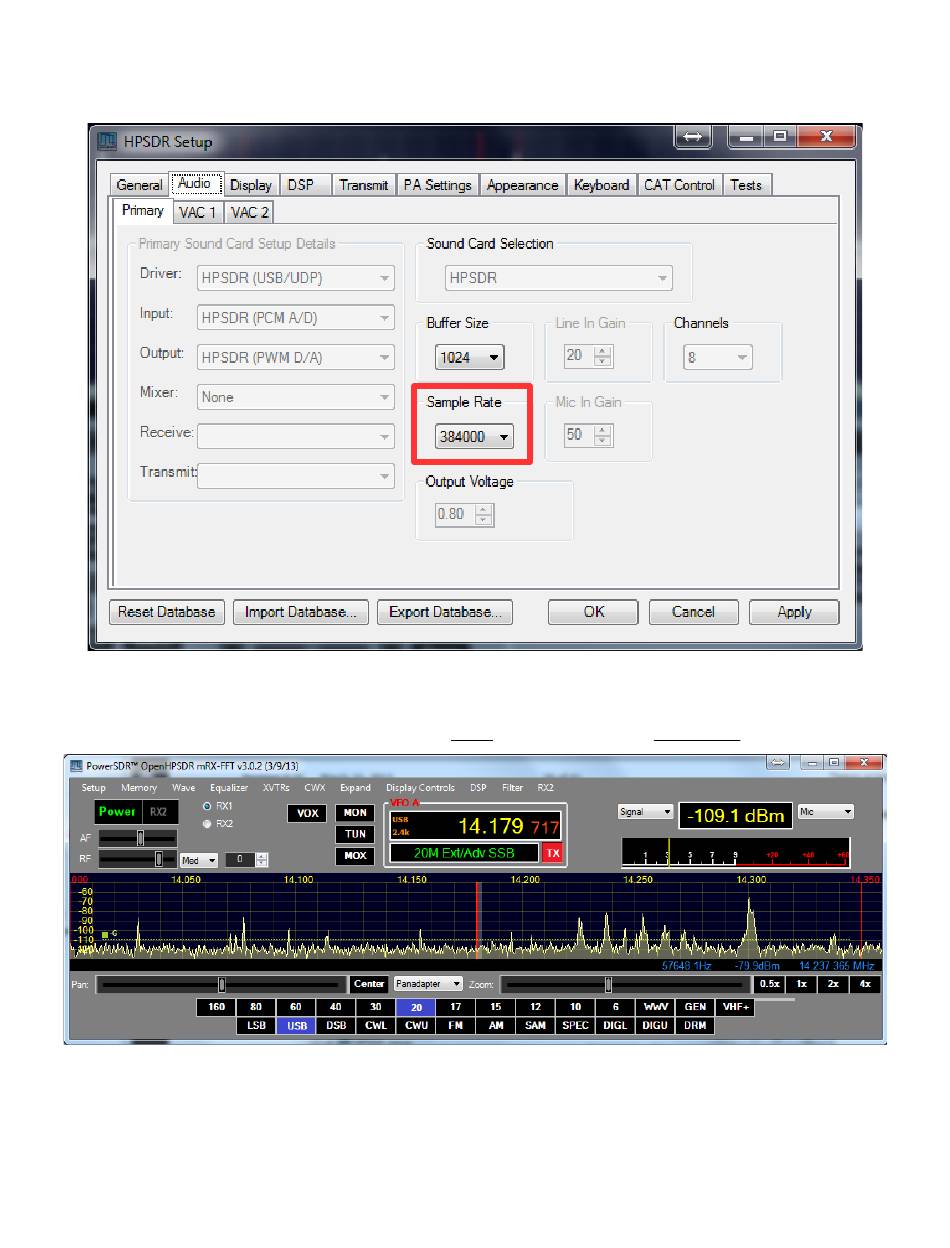Open the Display Controls menu
The width and height of the screenshot is (950, 1248).
click(x=420, y=788)
